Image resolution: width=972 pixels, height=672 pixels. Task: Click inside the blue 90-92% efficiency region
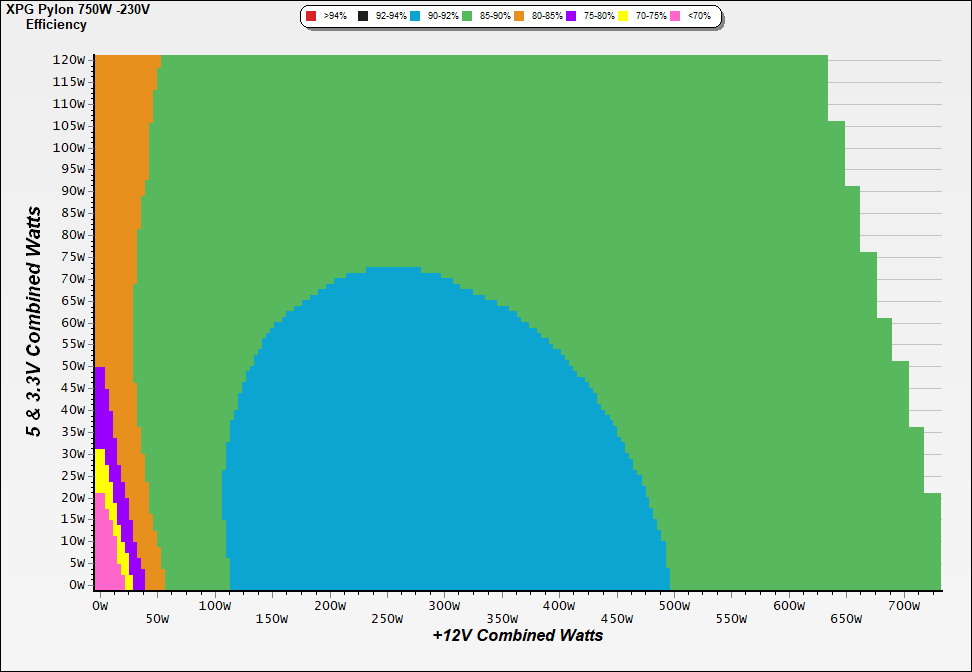(400, 450)
